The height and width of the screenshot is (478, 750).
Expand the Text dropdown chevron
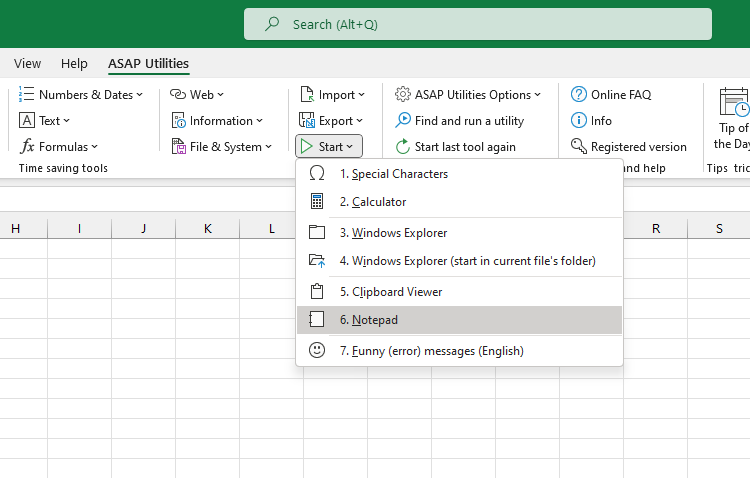tap(66, 121)
